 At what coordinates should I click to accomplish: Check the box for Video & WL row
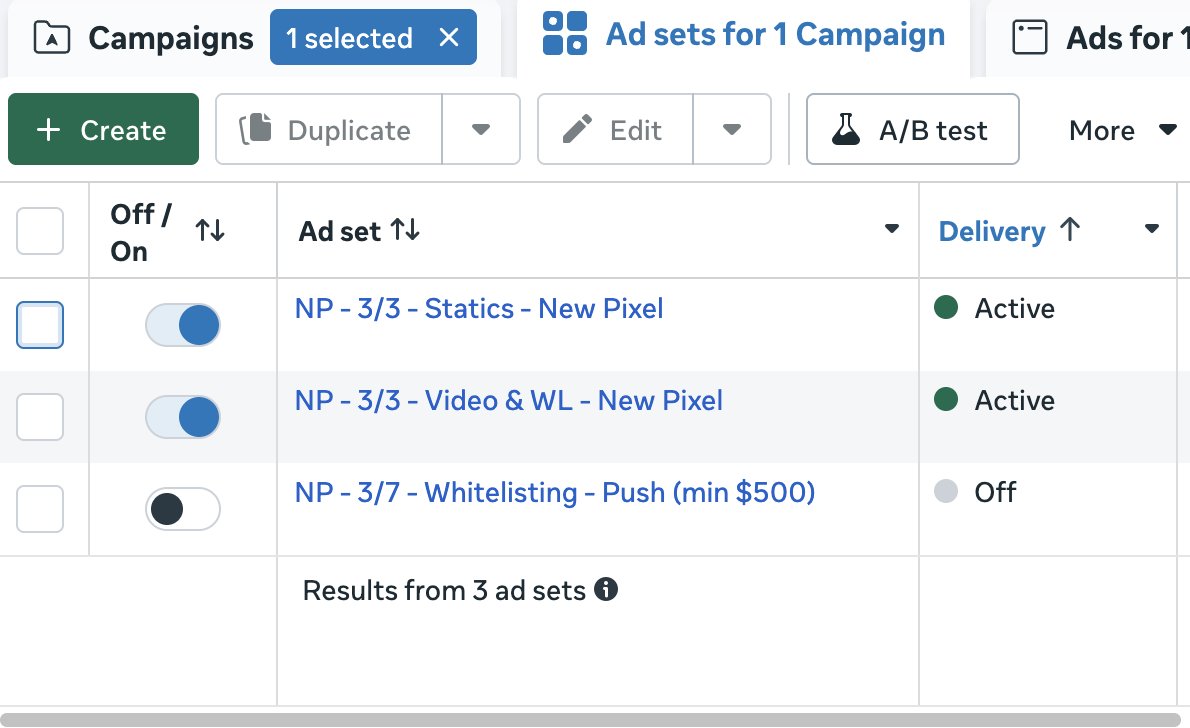(40, 417)
